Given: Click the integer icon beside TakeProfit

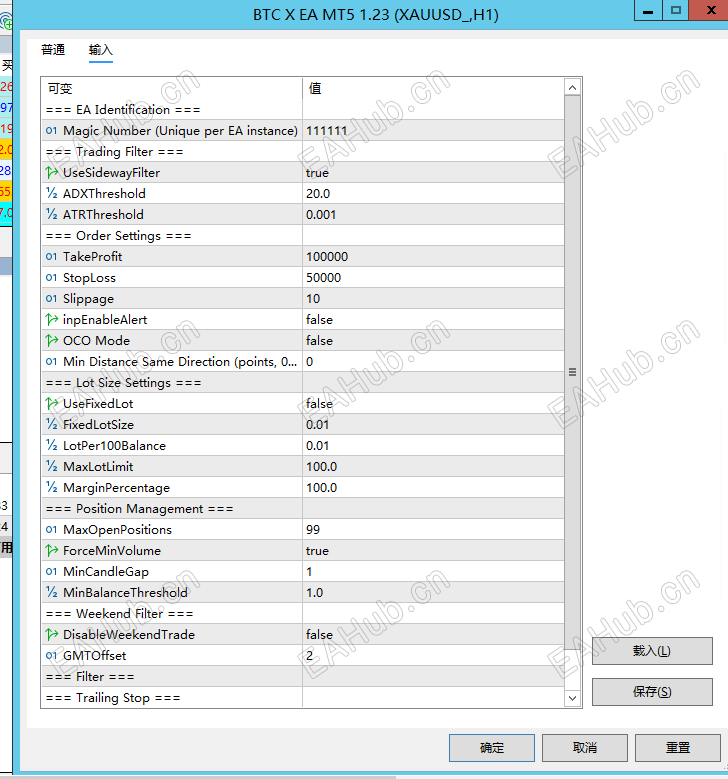Looking at the screenshot, I should pos(51,257).
